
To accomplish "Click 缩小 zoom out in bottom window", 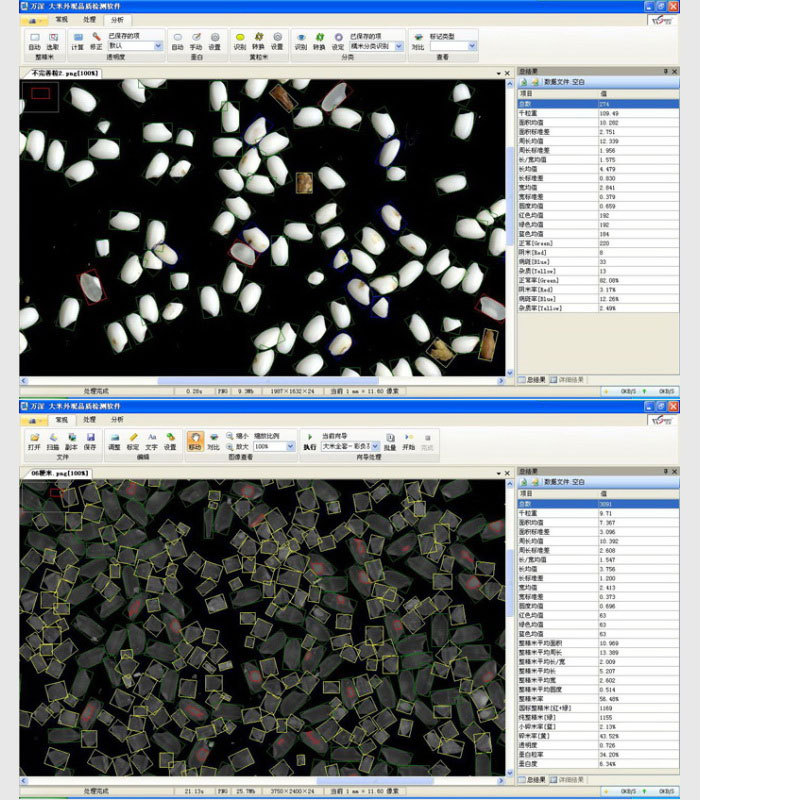I will (x=237, y=436).
